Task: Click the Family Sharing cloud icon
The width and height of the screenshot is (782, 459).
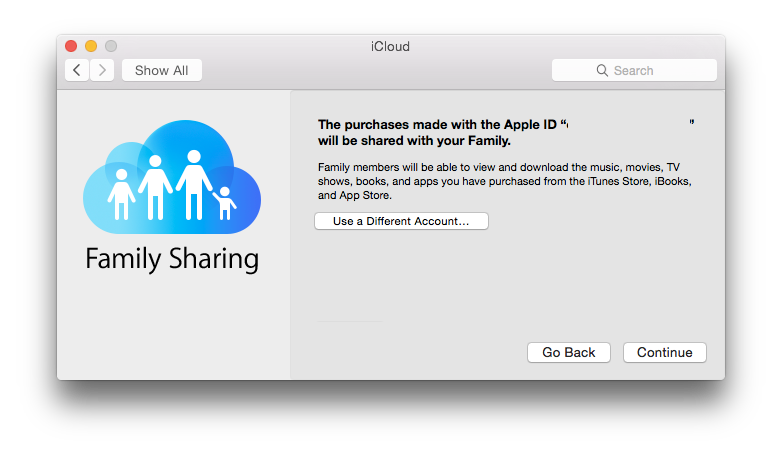Action: point(172,177)
